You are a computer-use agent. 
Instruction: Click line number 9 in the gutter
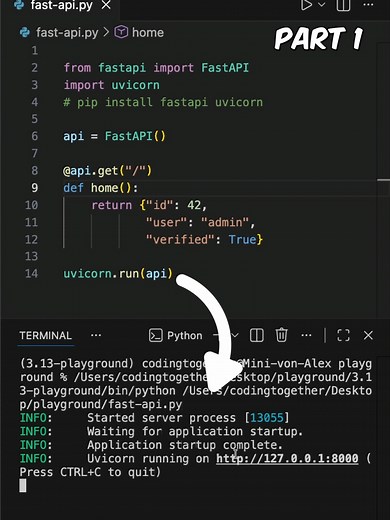[x=35, y=188]
